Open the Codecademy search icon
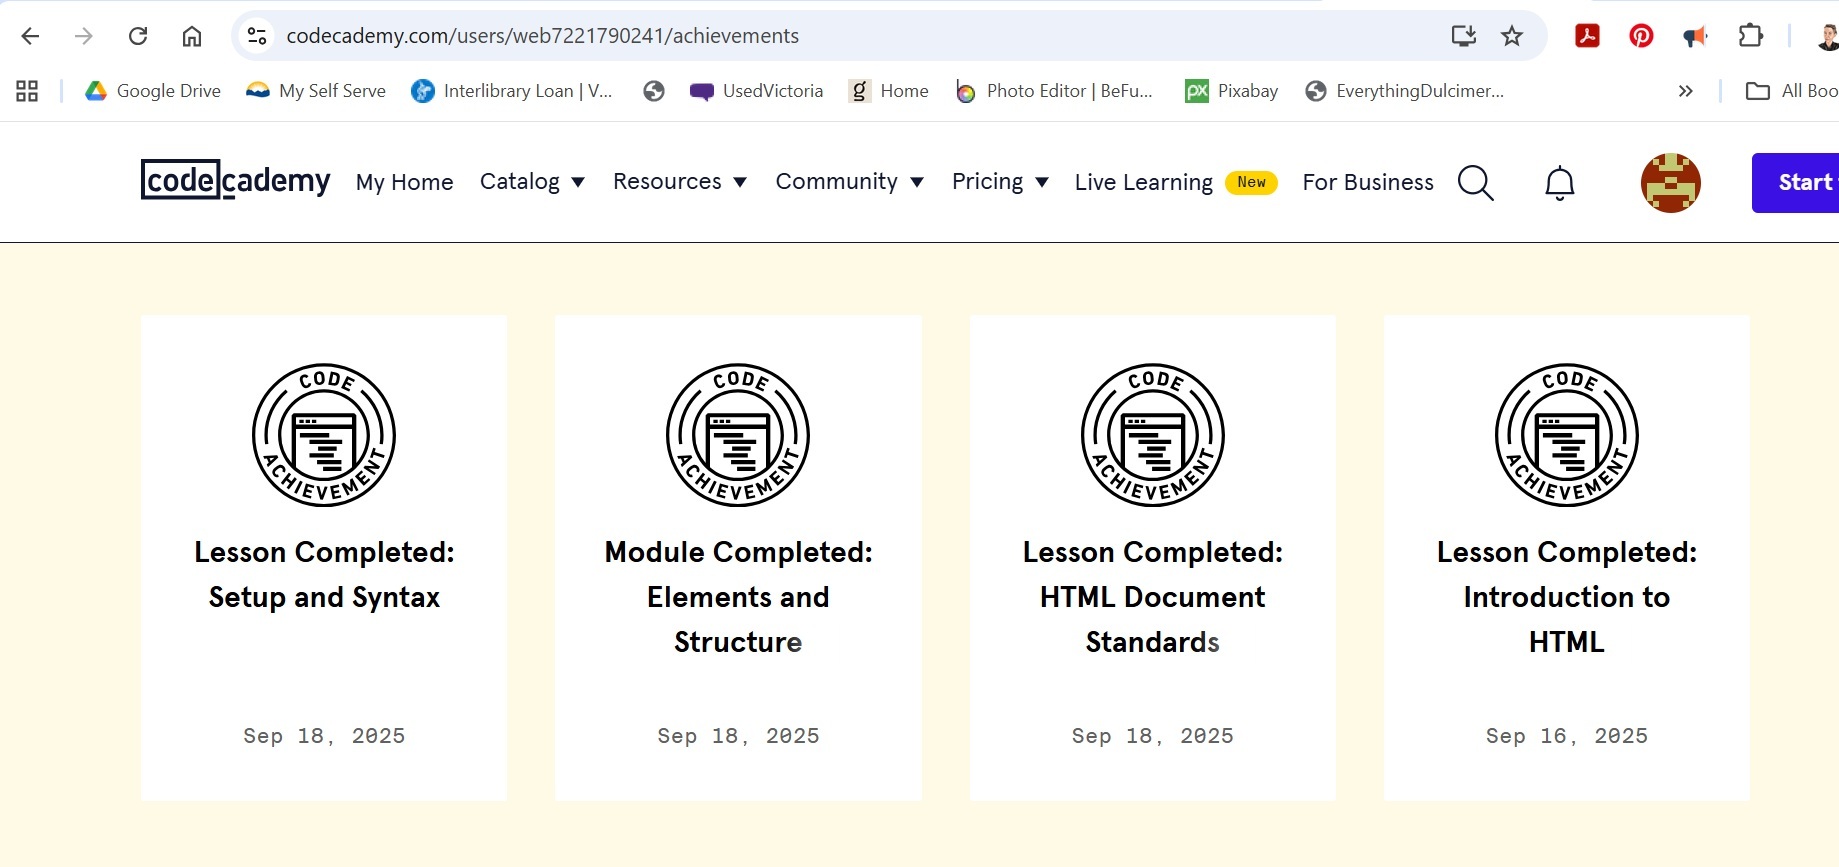Viewport: 1839px width, 867px height. click(x=1475, y=183)
